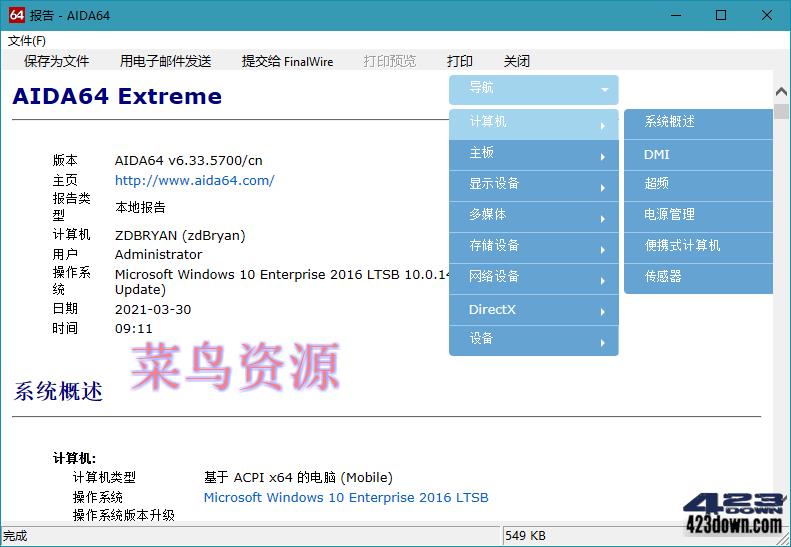Viewport: 791px width, 547px height.
Task: Click the Administrator user value
Action: (x=158, y=255)
